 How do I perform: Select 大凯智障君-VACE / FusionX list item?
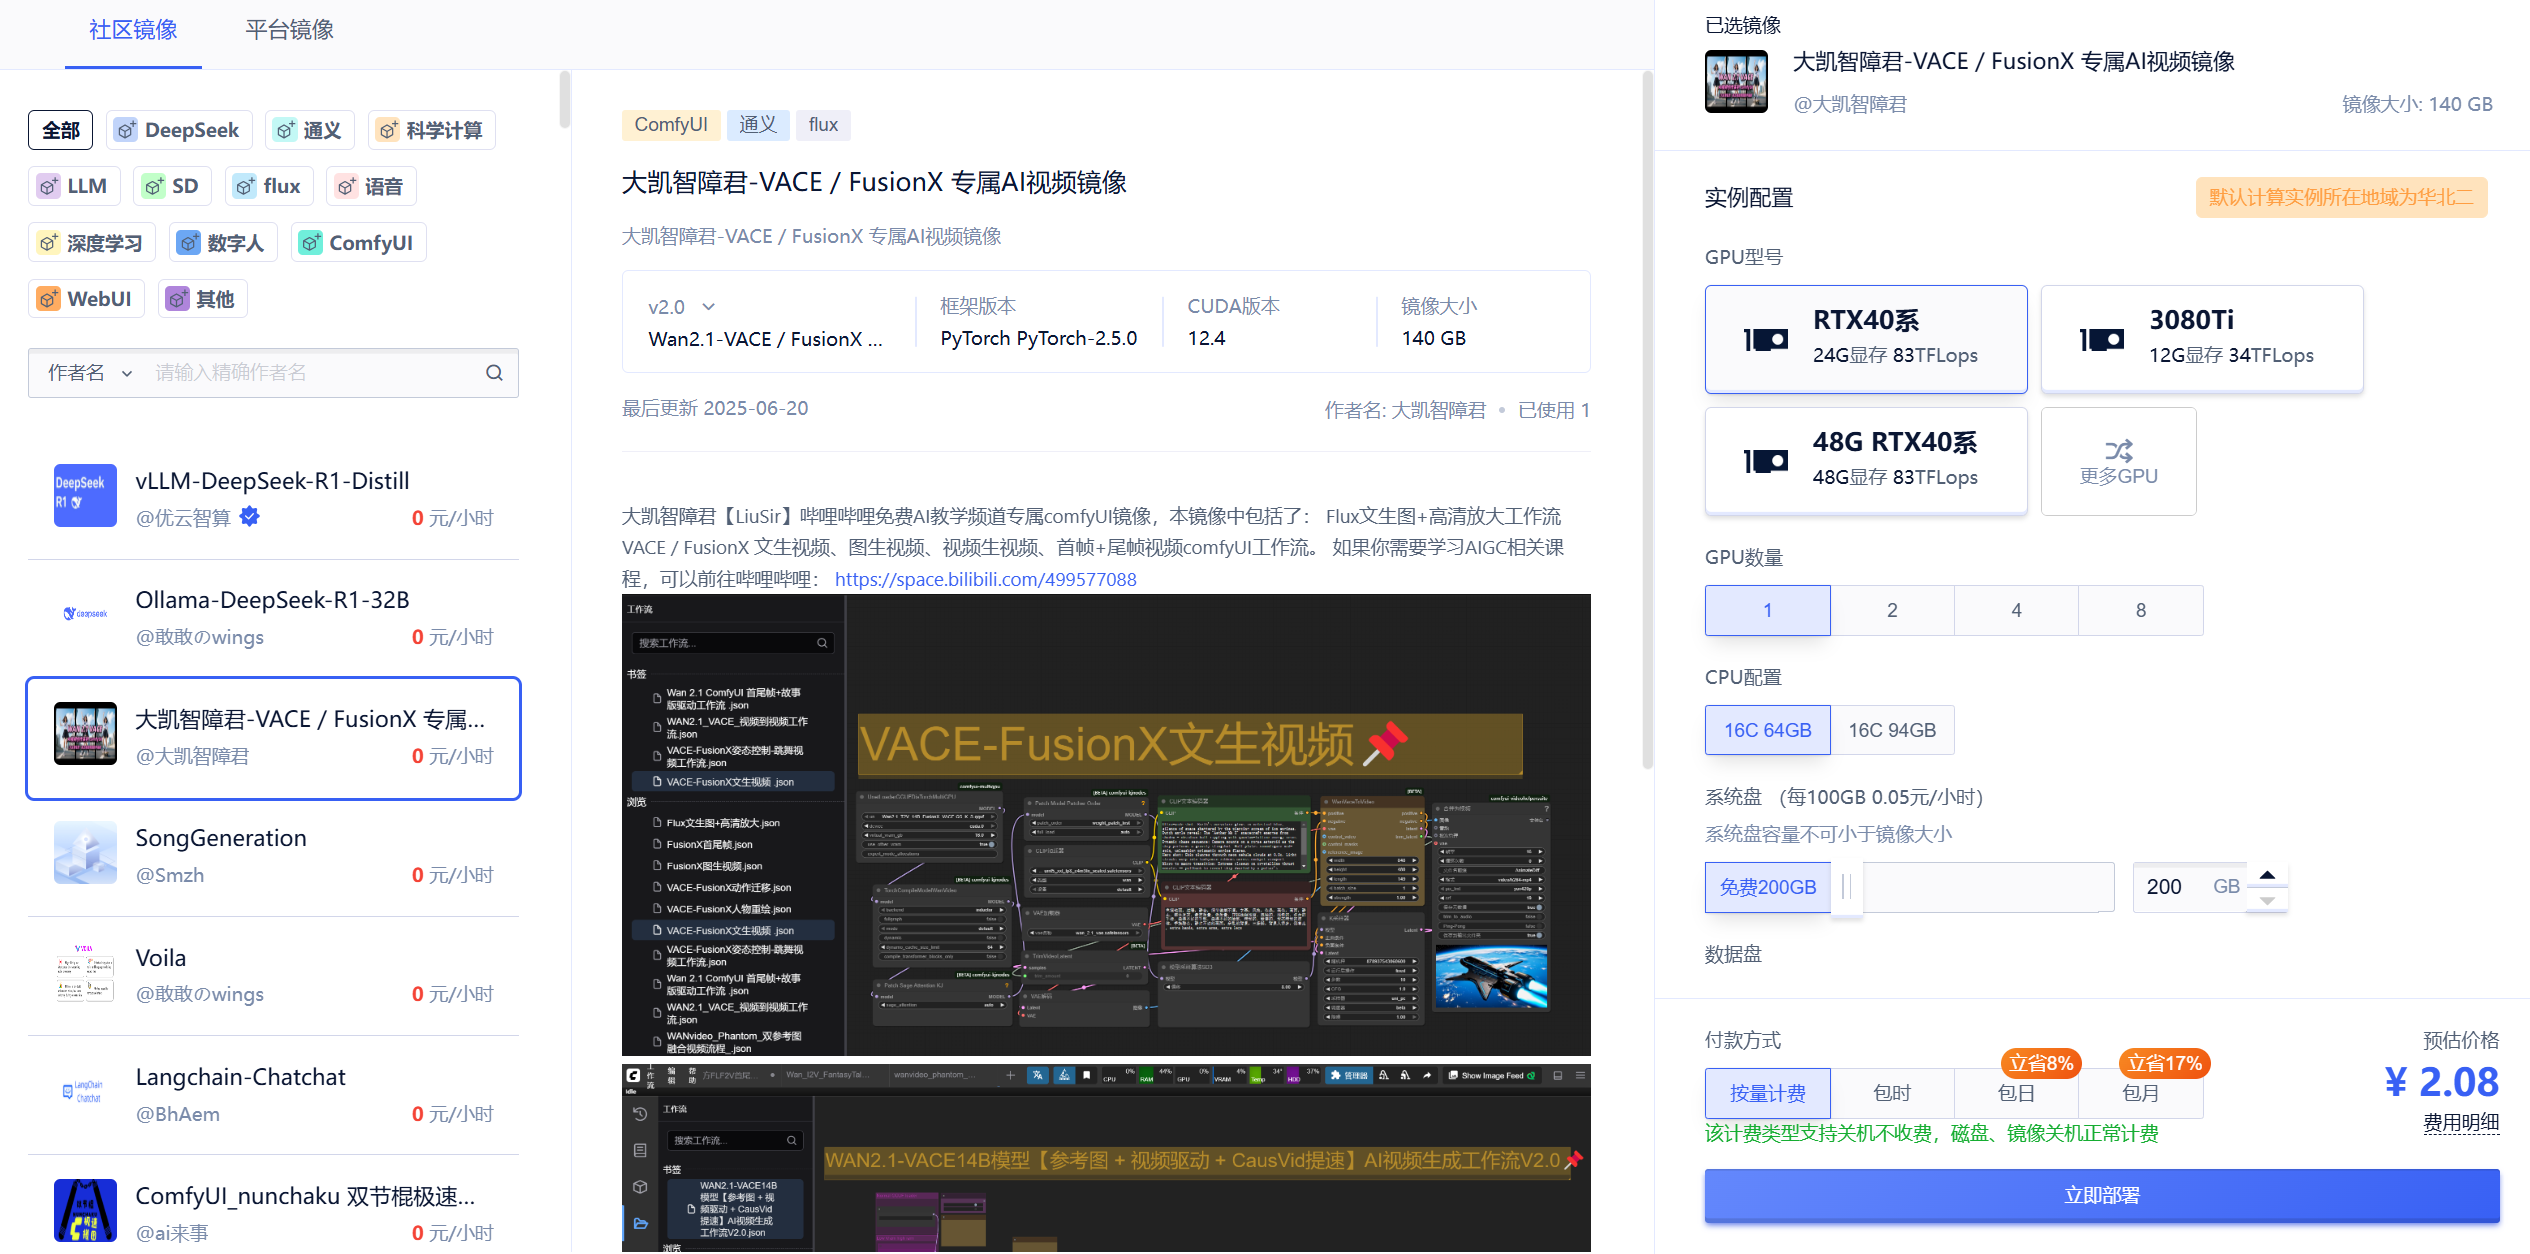tap(273, 738)
